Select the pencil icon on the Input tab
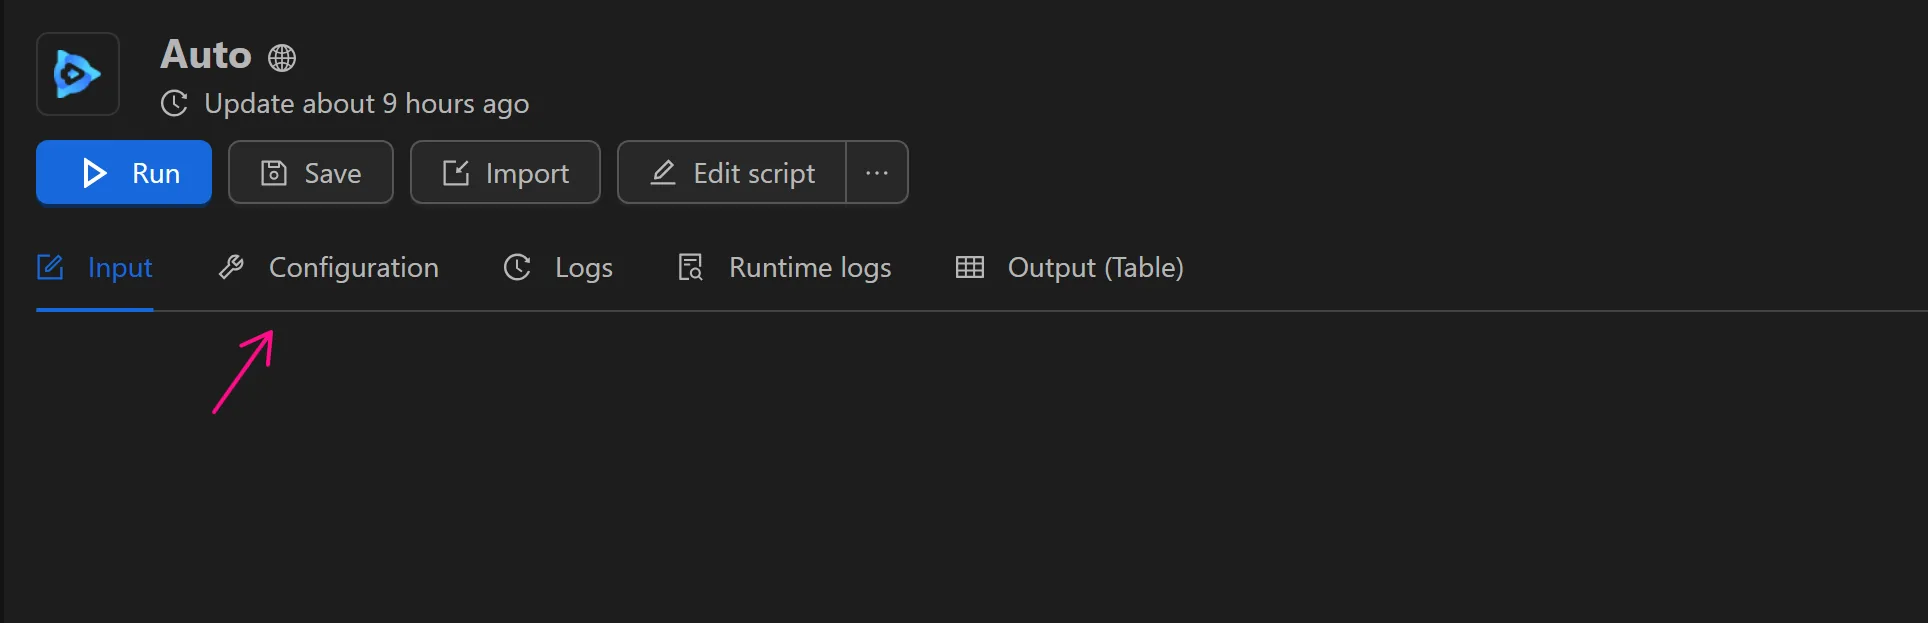 [51, 267]
